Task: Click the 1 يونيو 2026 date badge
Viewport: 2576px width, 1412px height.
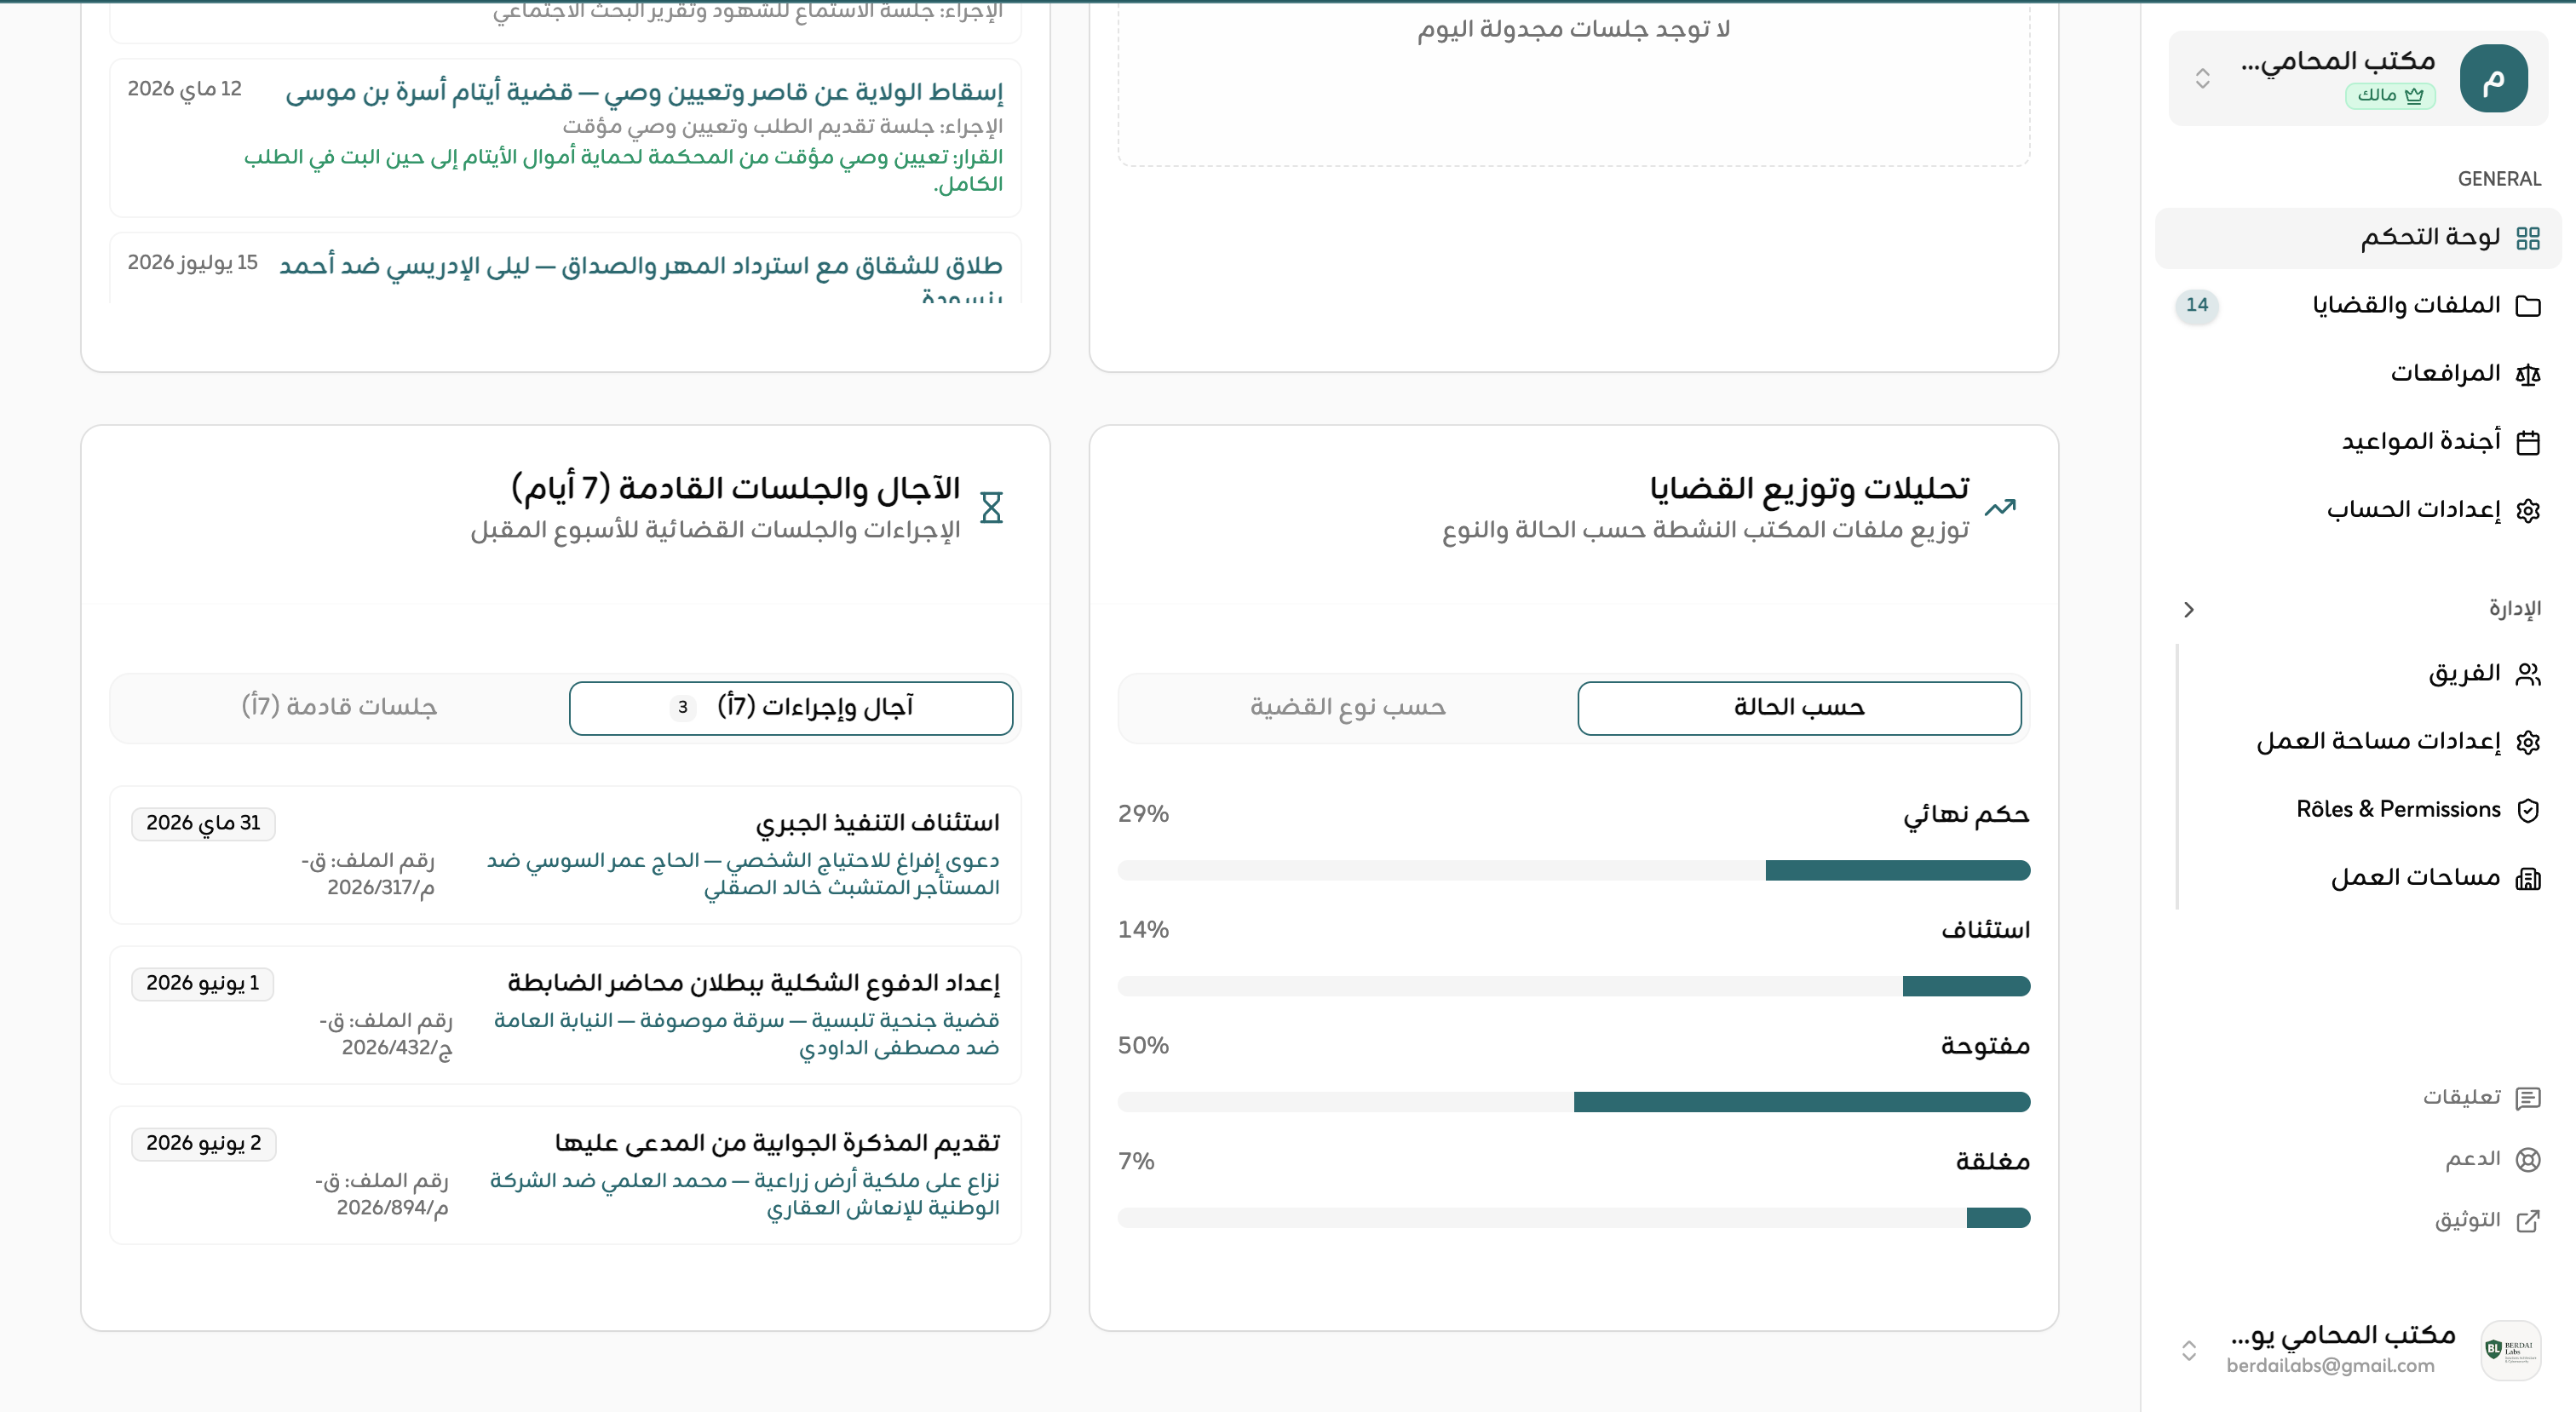Action: tap(202, 983)
